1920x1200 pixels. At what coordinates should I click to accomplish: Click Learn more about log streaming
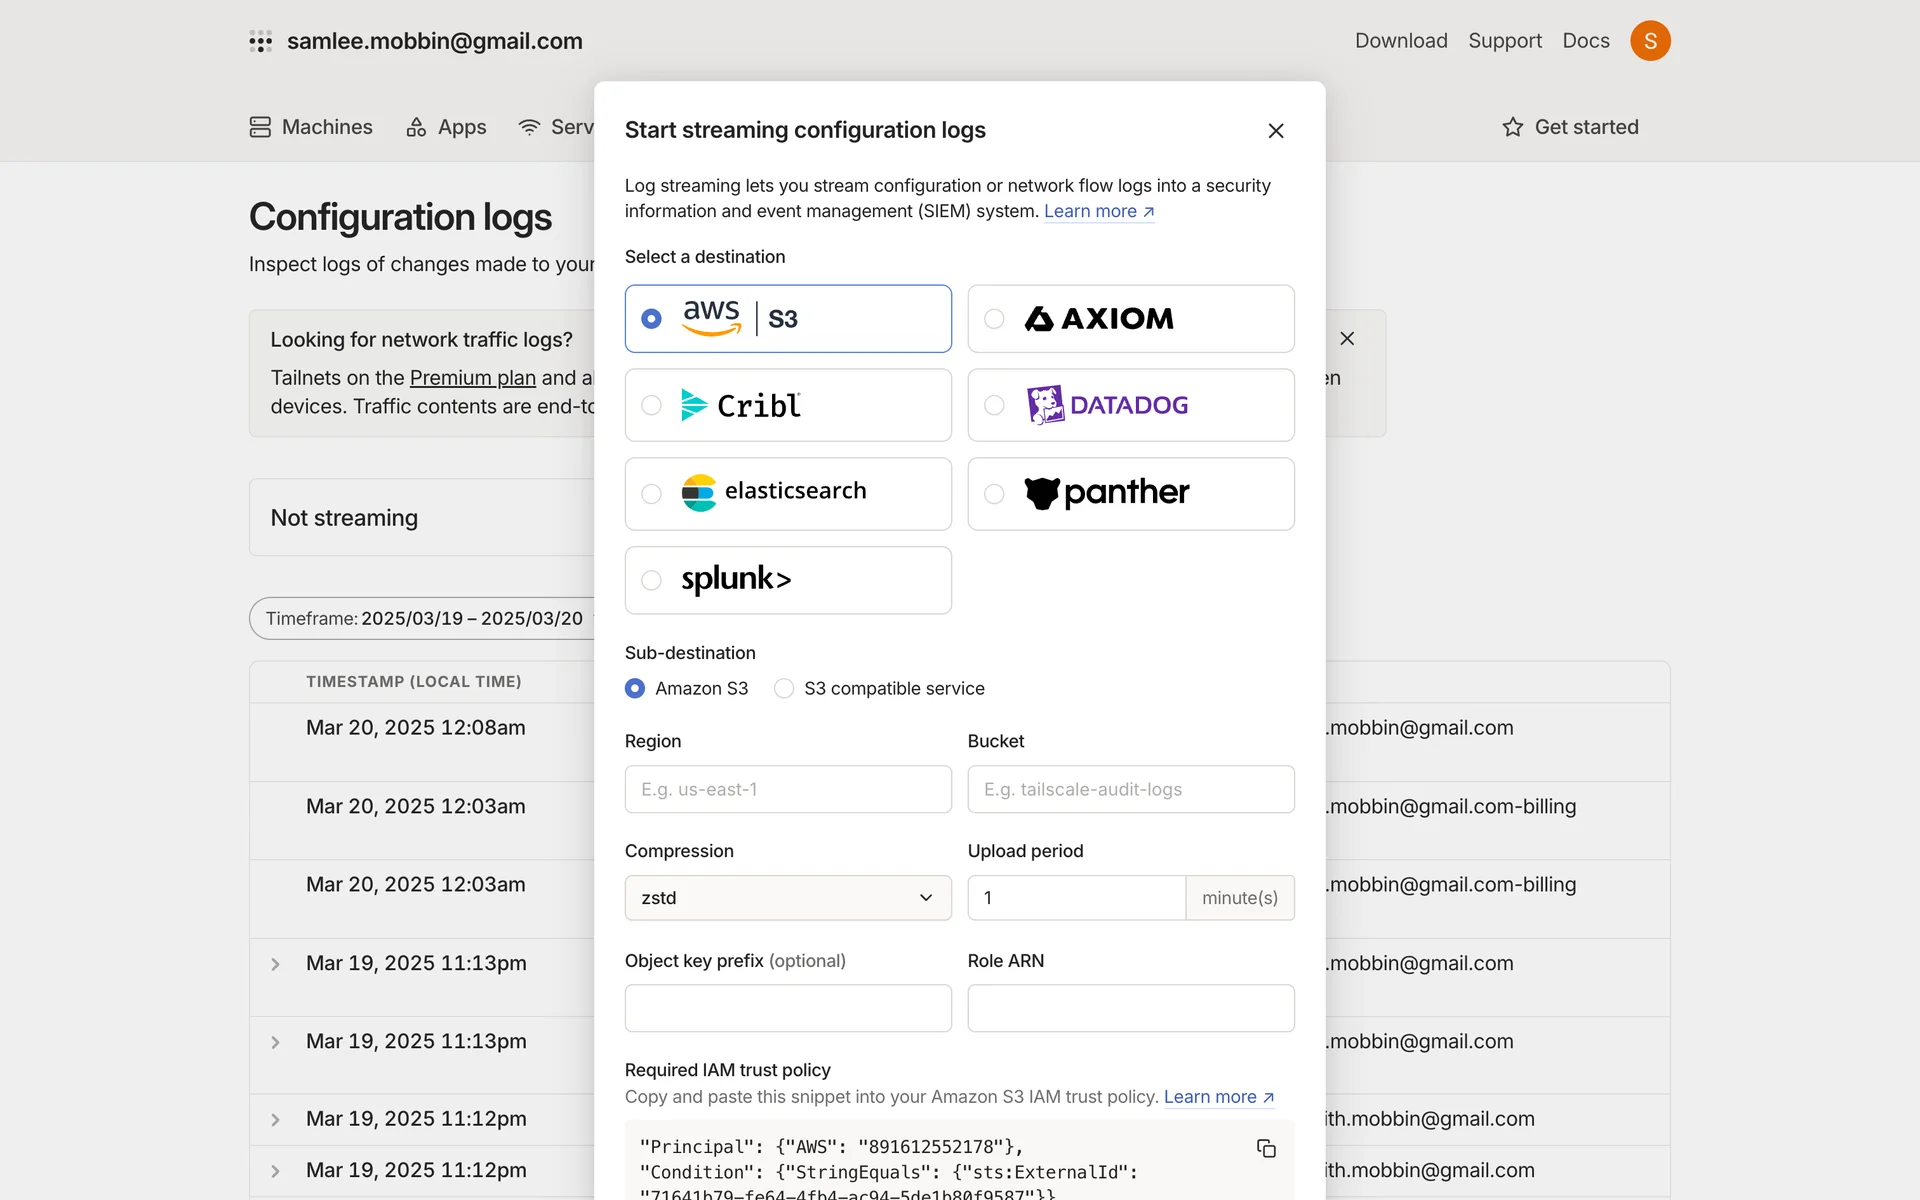tap(1098, 211)
